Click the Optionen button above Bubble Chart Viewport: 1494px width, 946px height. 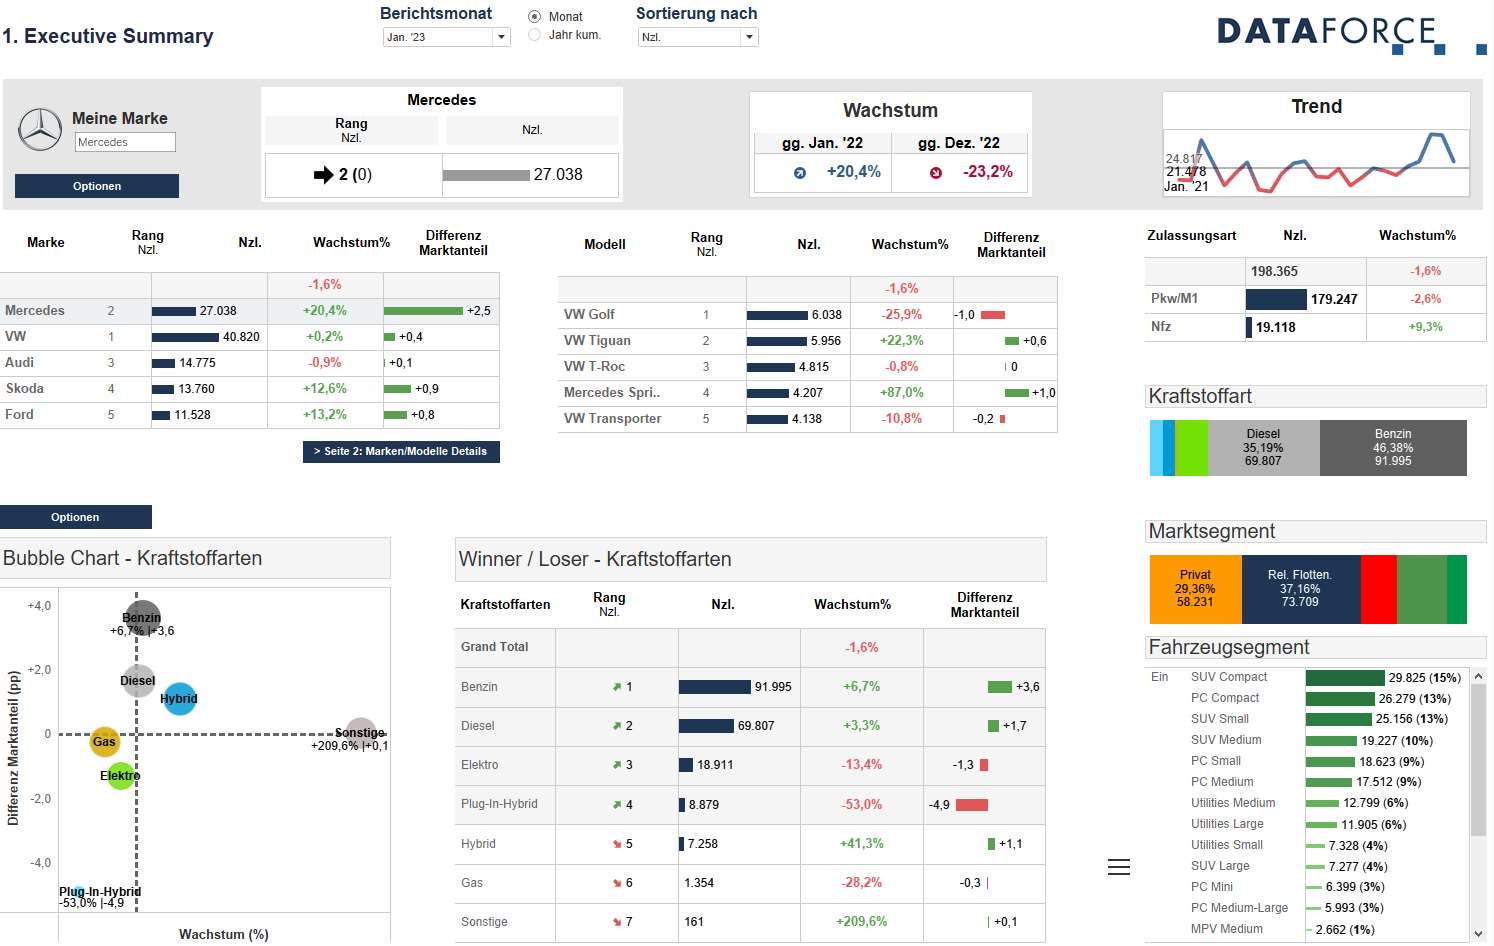point(76,517)
